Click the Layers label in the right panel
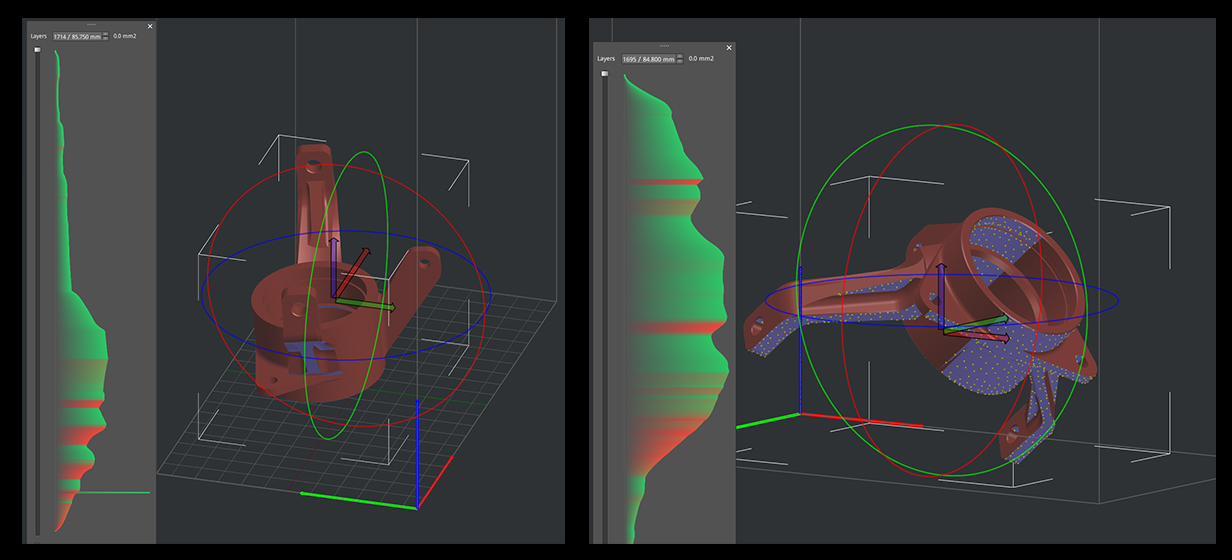 [606, 59]
